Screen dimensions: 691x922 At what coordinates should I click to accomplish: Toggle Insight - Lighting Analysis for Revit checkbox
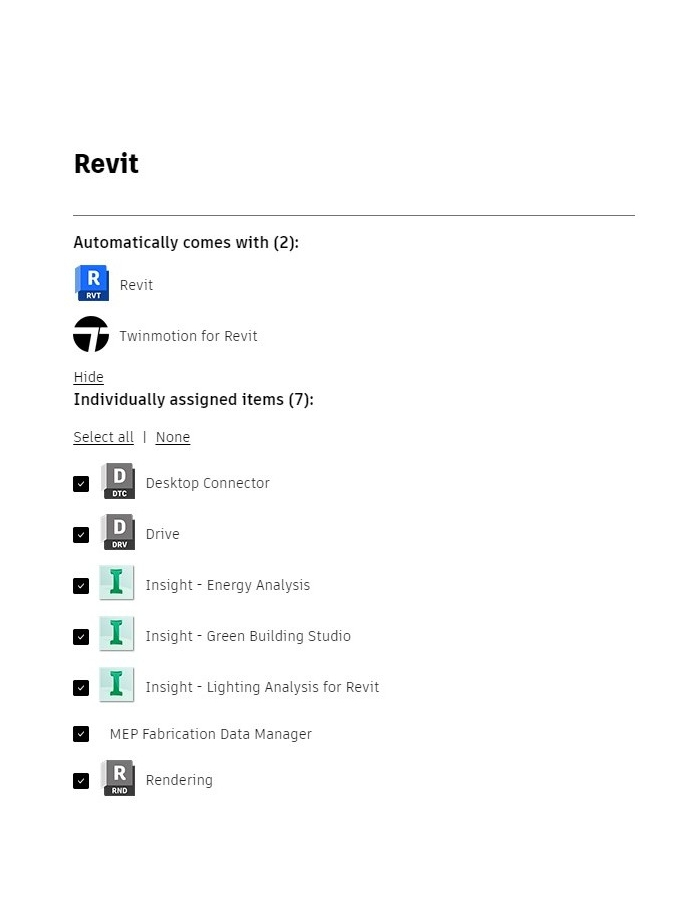point(81,688)
